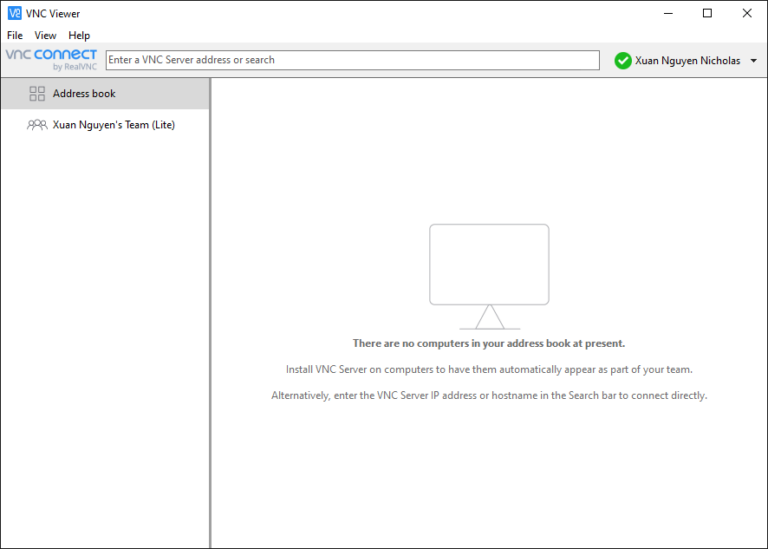Click the 'Install VNC Server on computers' text
The image size is (768, 549).
click(x=488, y=369)
